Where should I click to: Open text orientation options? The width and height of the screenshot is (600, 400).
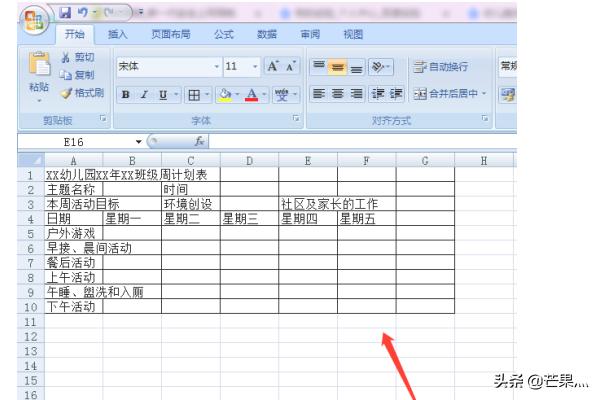click(x=380, y=67)
